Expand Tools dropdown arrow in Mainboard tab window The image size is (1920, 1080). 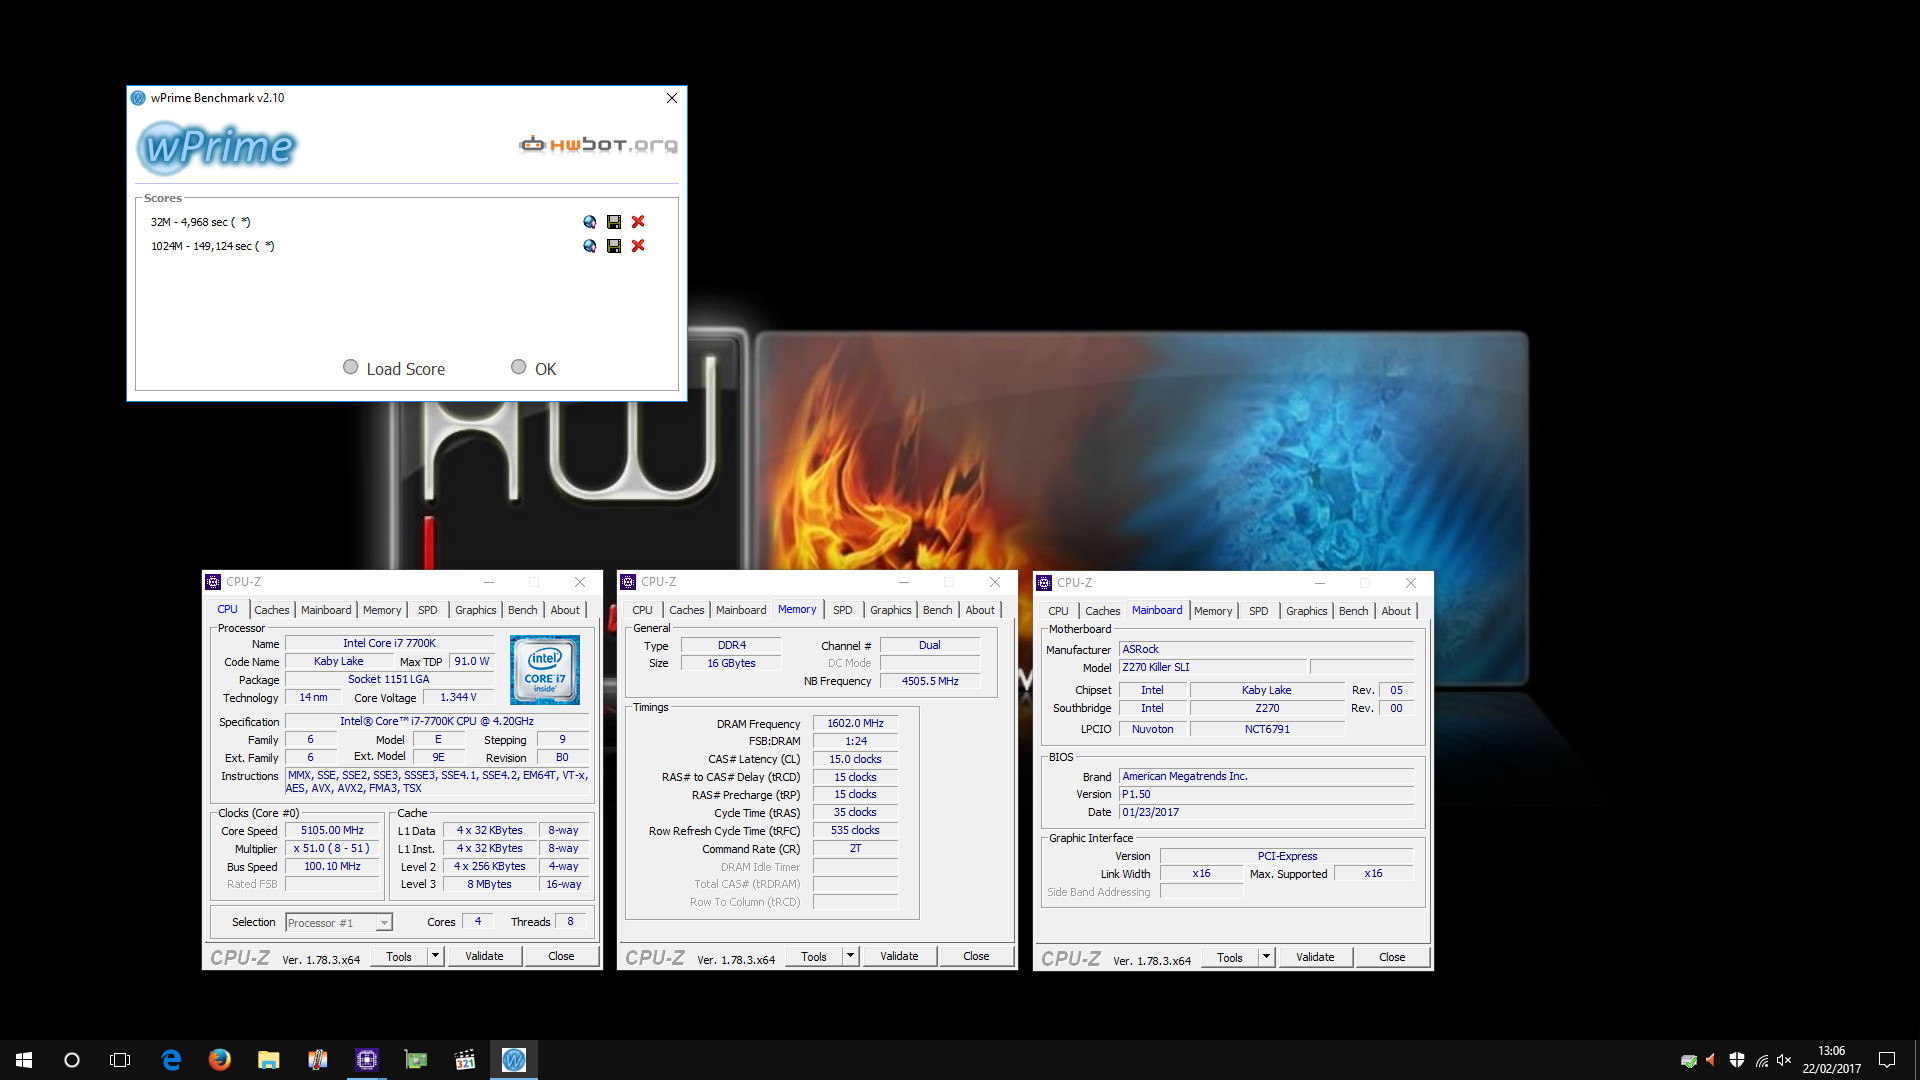1266,957
